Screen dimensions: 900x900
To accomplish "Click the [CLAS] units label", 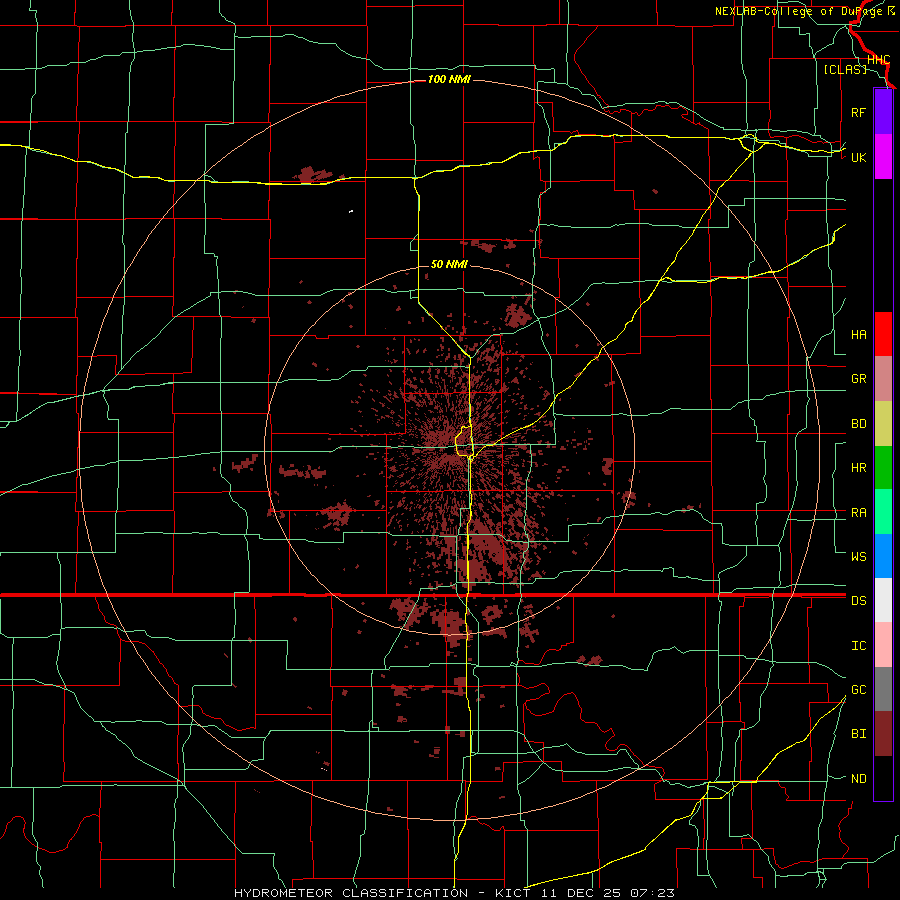I will pos(845,69).
